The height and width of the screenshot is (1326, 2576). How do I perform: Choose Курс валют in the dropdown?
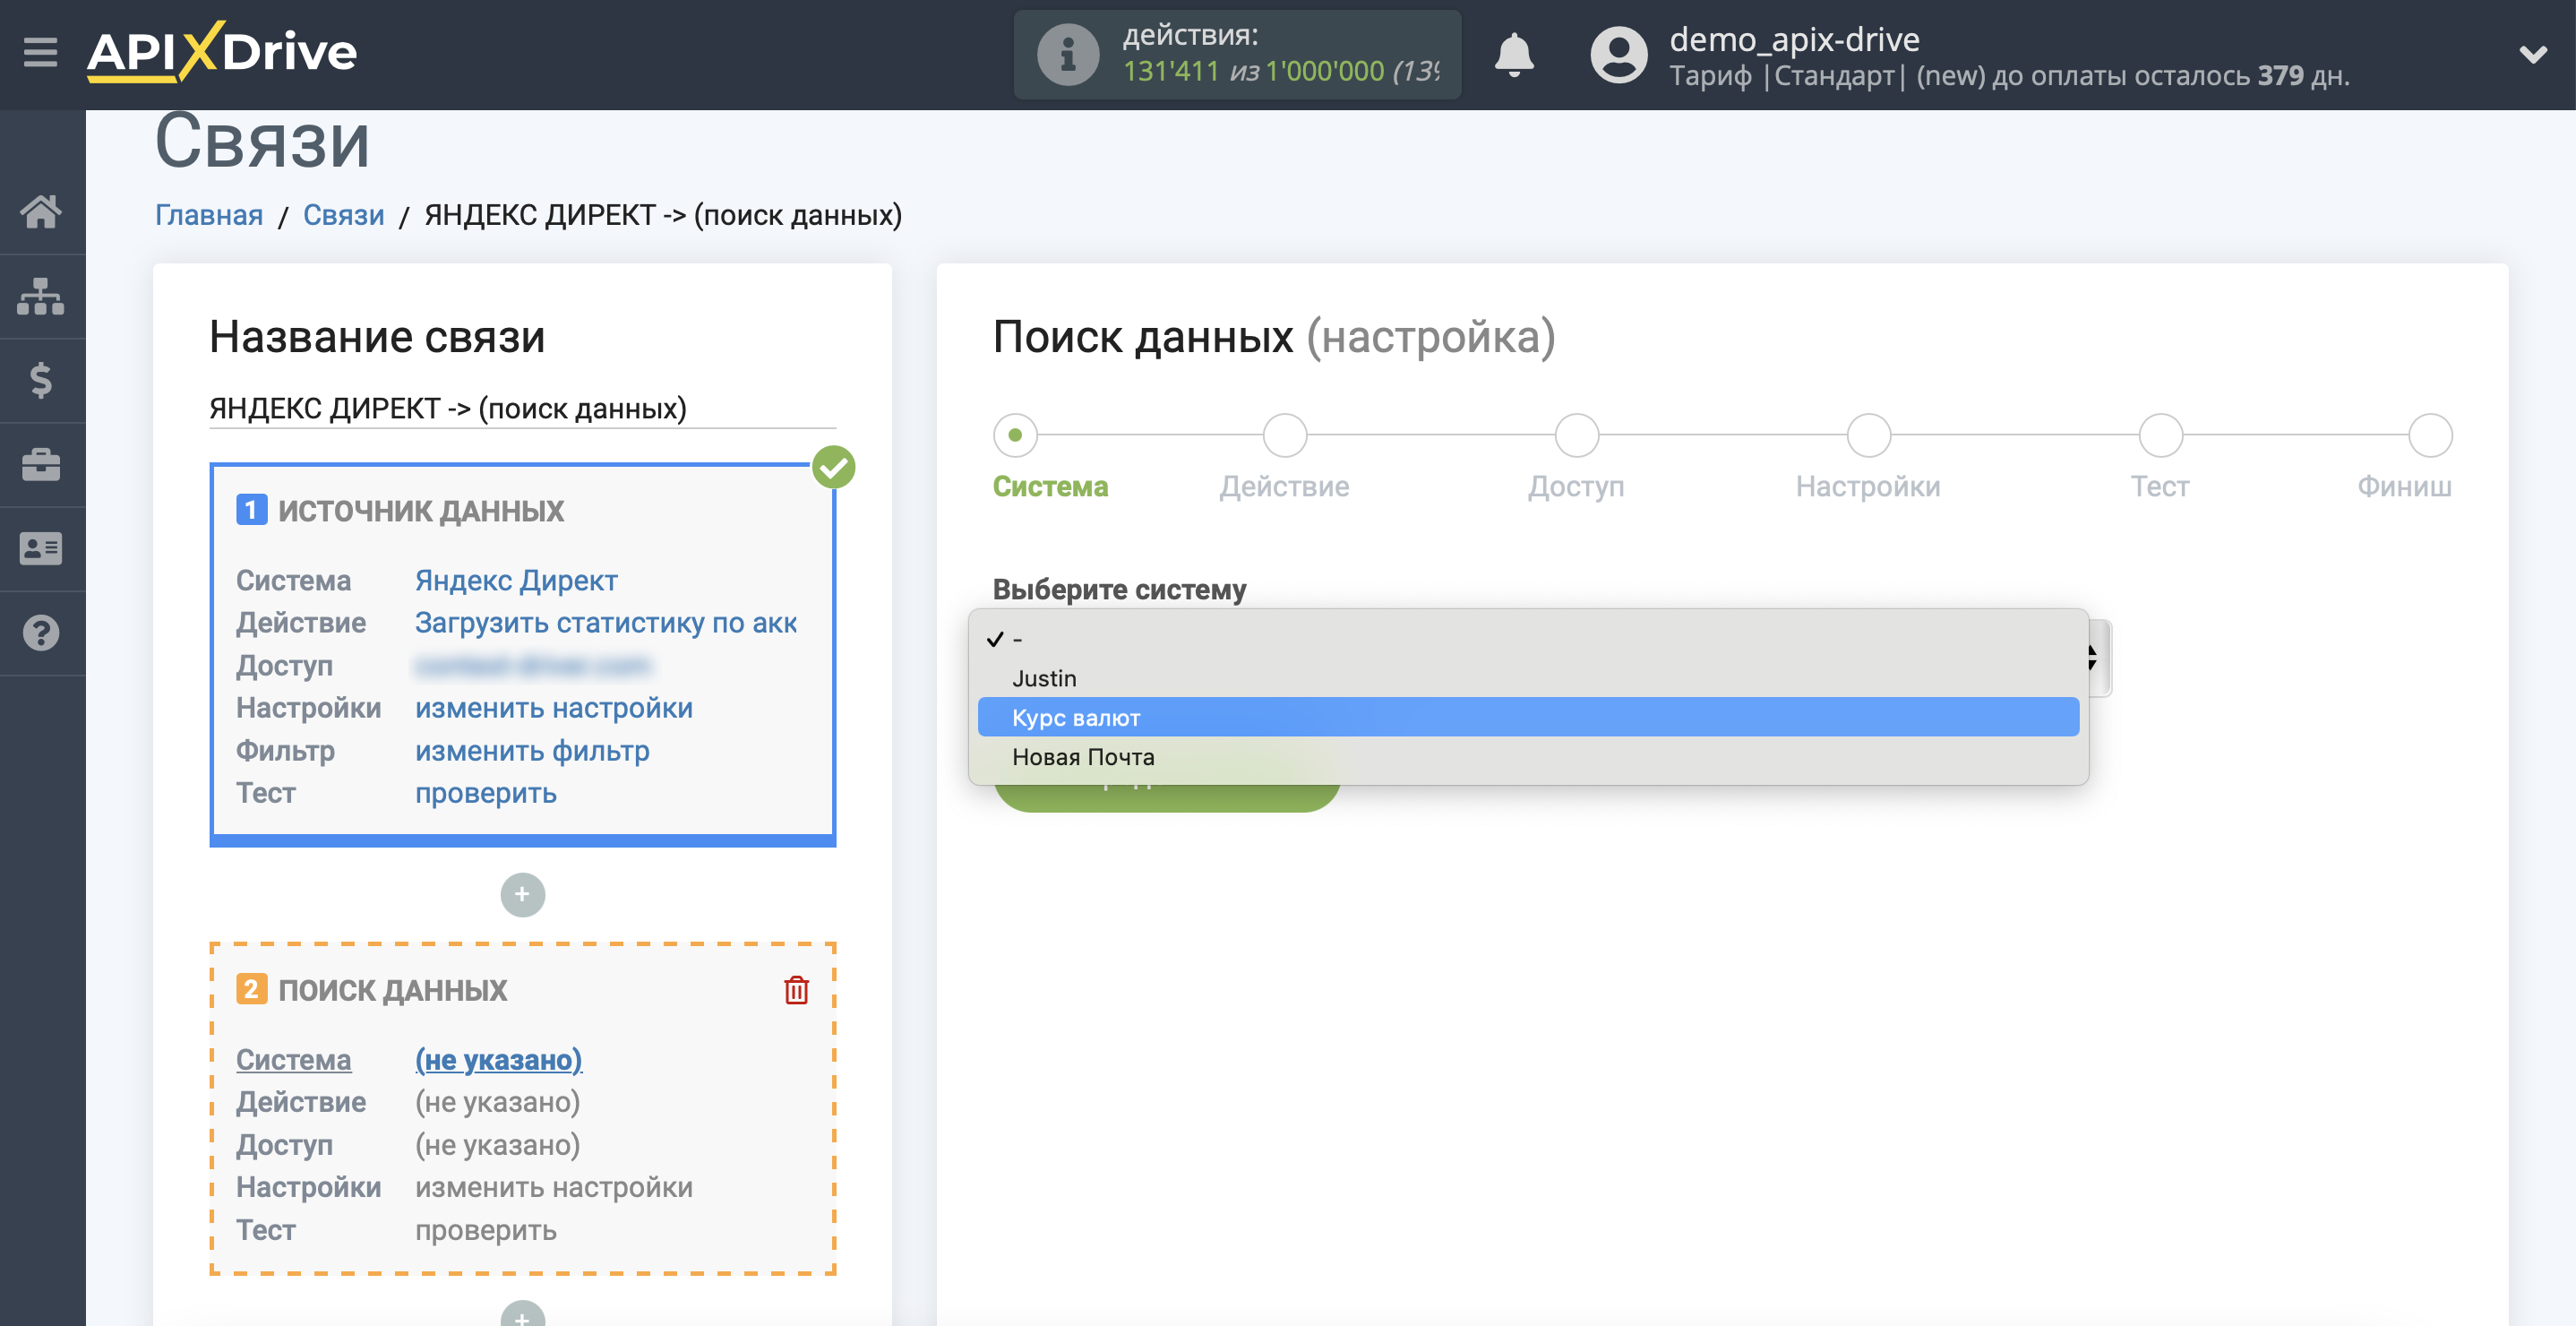(1528, 717)
